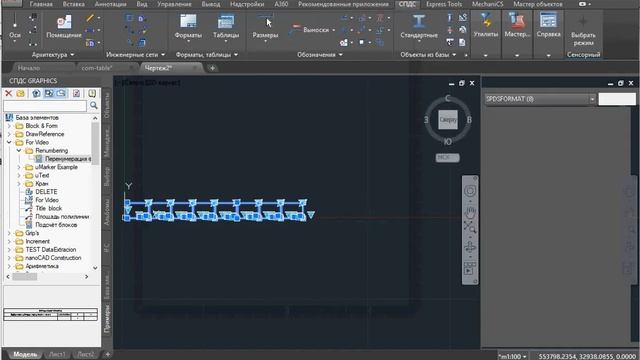Open the Выноски (Leaders) tool
This screenshot has height=360, width=640.
[312, 30]
